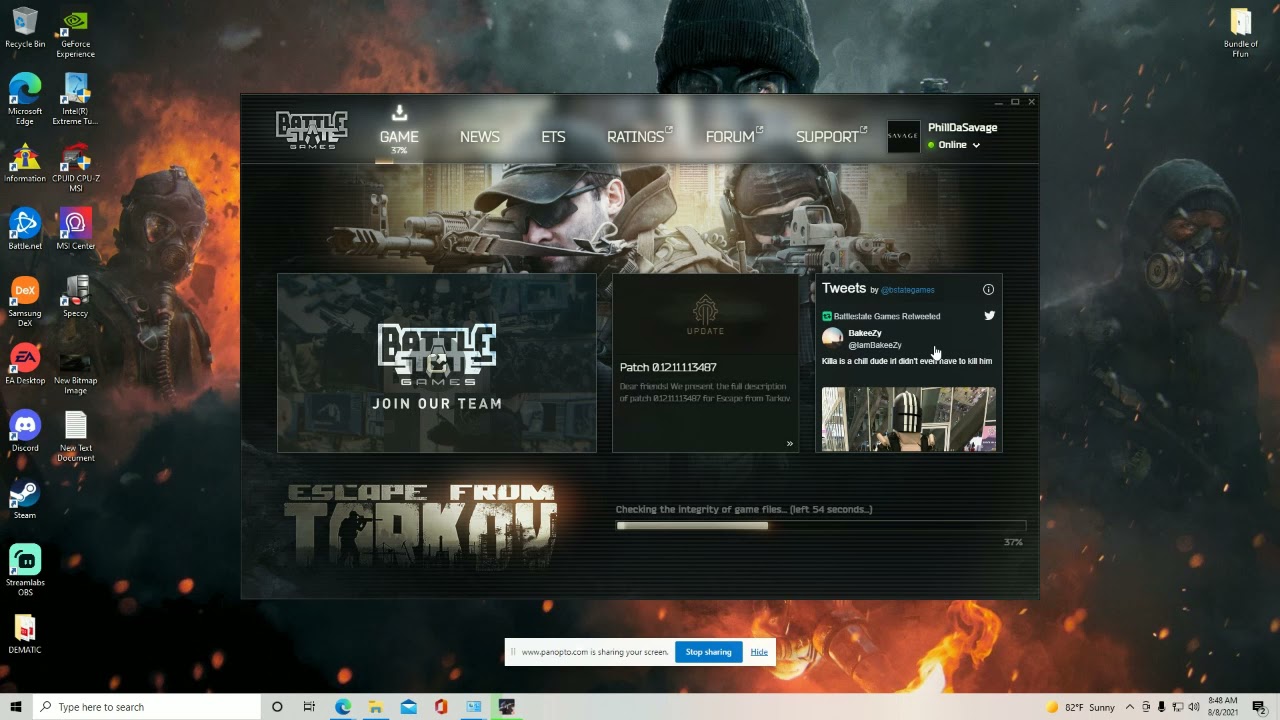
Task: Switch to the GAME tab
Action: coord(399,137)
